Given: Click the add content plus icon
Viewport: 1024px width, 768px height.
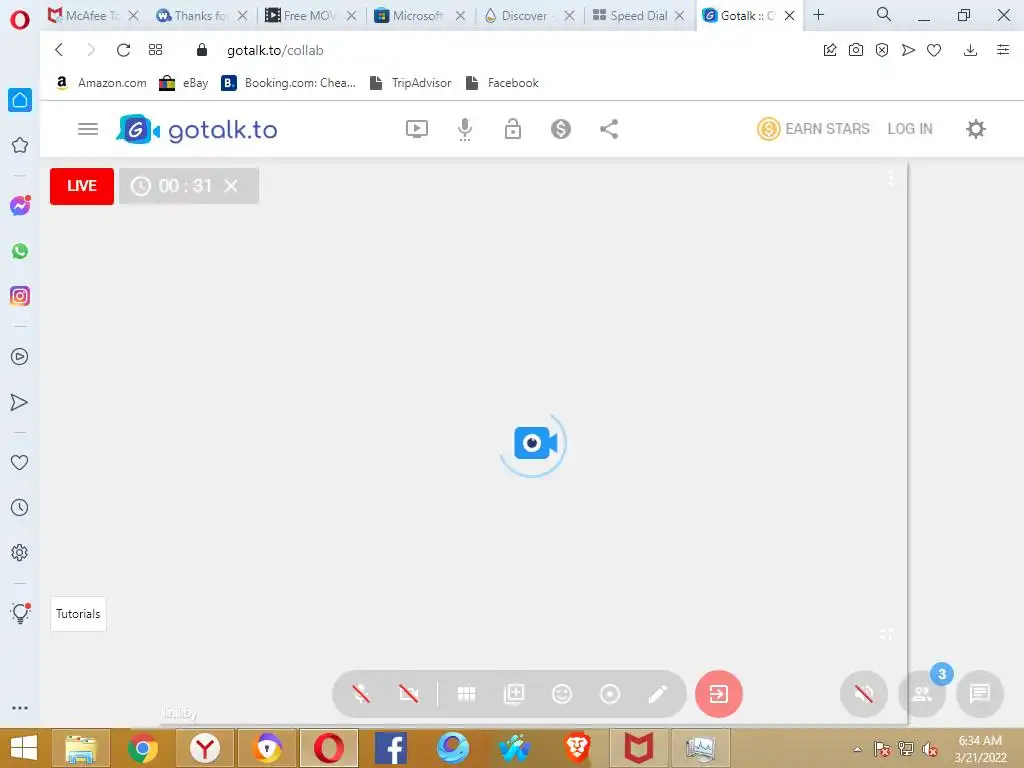Looking at the screenshot, I should tap(514, 694).
